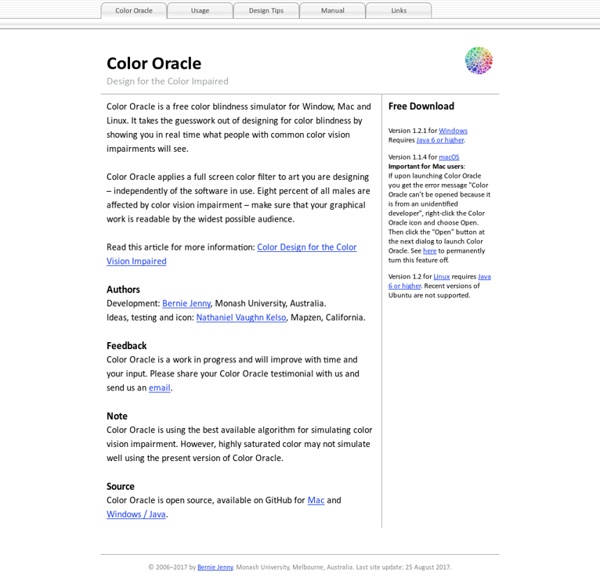Select the Free Download heading
The image size is (600, 587).
[x=421, y=106]
